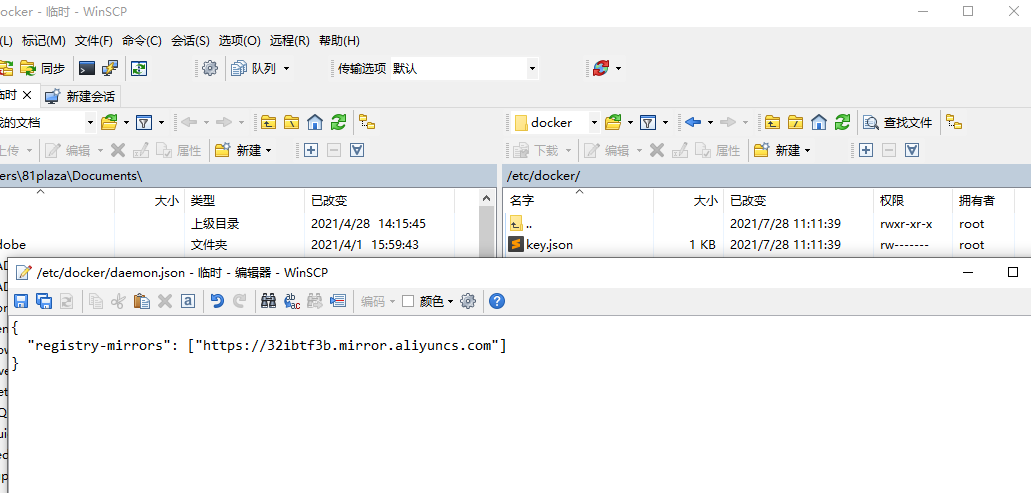Open Replace text tool in editor

tap(292, 301)
